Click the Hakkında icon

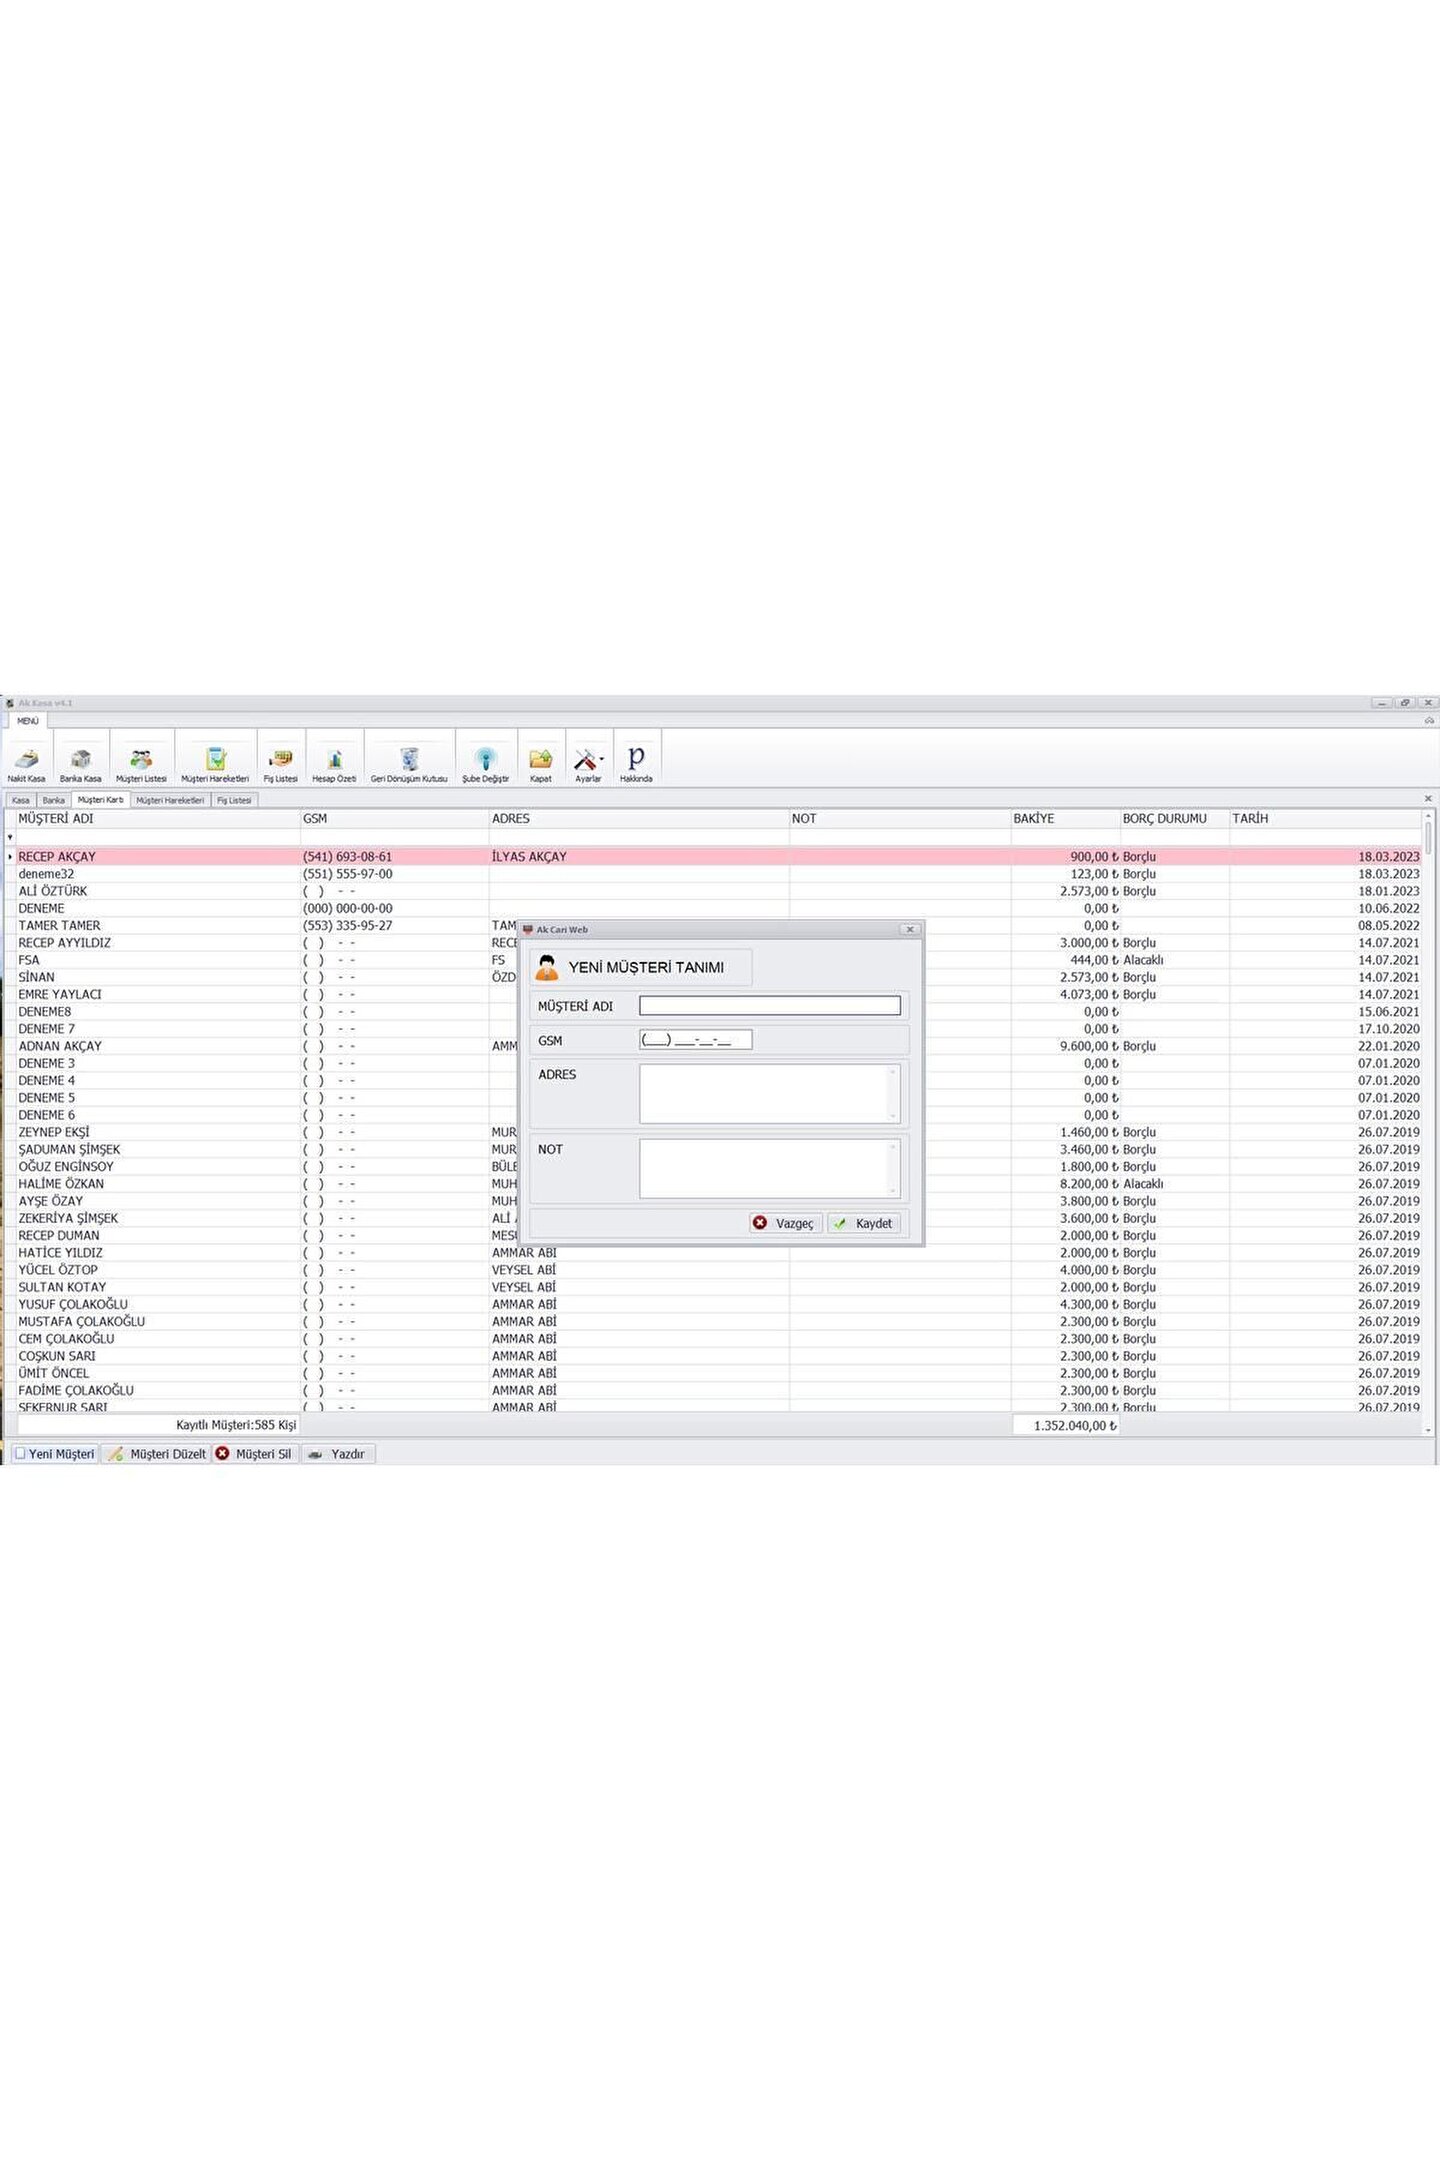[636, 762]
